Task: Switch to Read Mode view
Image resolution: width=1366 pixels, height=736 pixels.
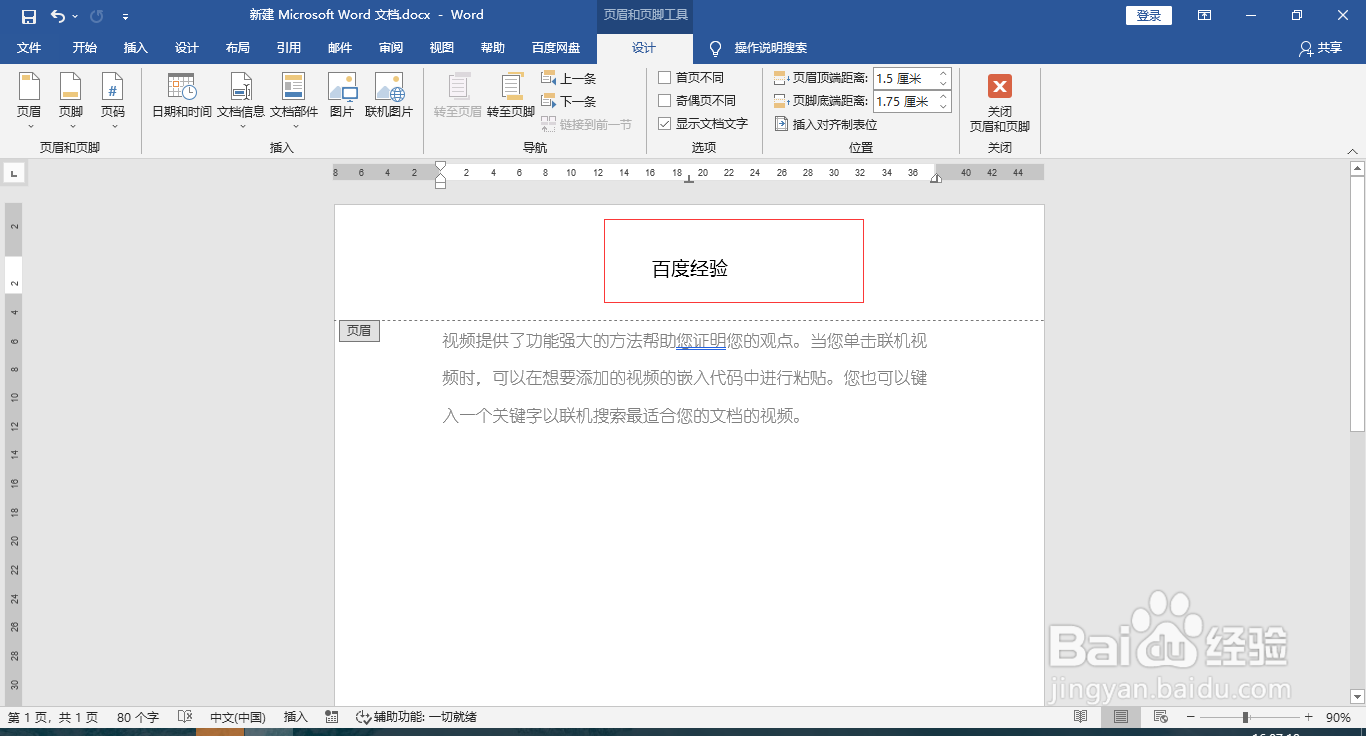Action: pyautogui.click(x=1080, y=717)
